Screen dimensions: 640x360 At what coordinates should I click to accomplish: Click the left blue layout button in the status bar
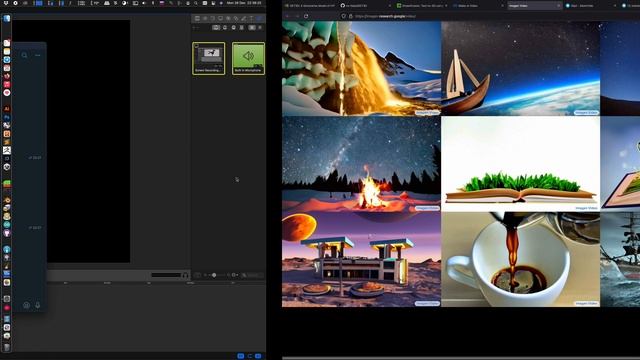pos(241,356)
